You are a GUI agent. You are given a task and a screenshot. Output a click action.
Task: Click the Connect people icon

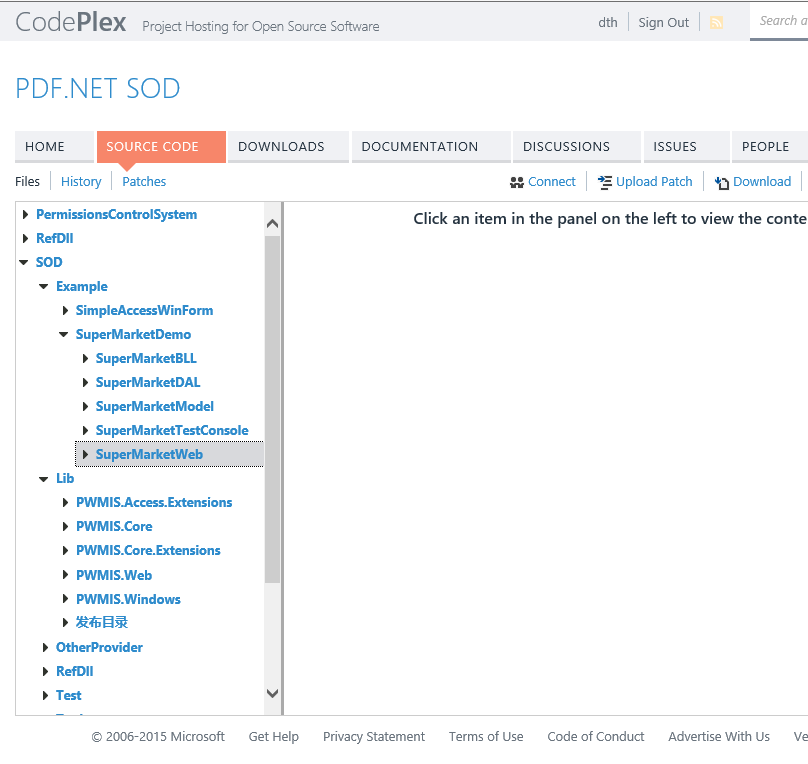517,182
